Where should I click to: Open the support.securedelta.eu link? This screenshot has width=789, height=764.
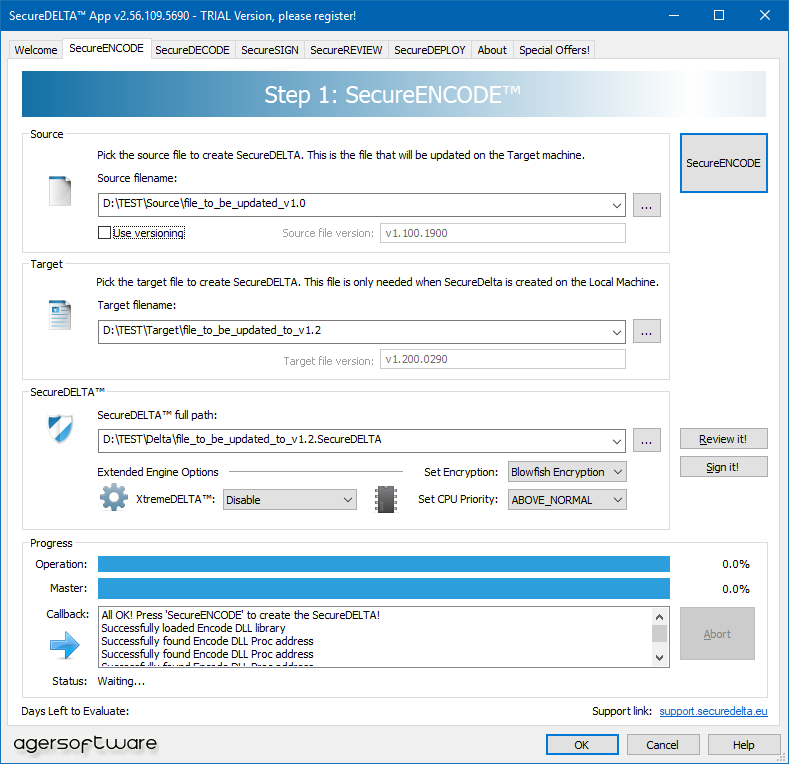click(x=714, y=711)
